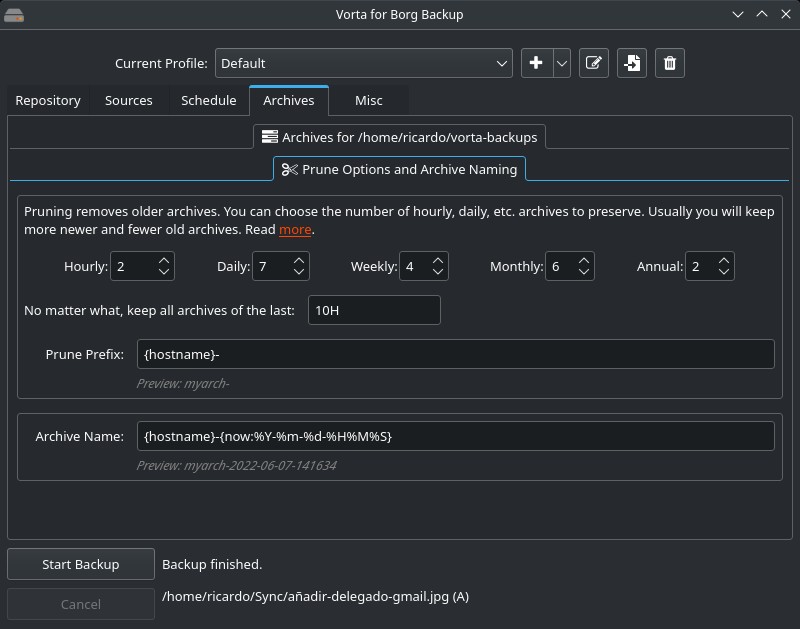The image size is (800, 629).
Task: Select the Archives tab
Action: 289,100
